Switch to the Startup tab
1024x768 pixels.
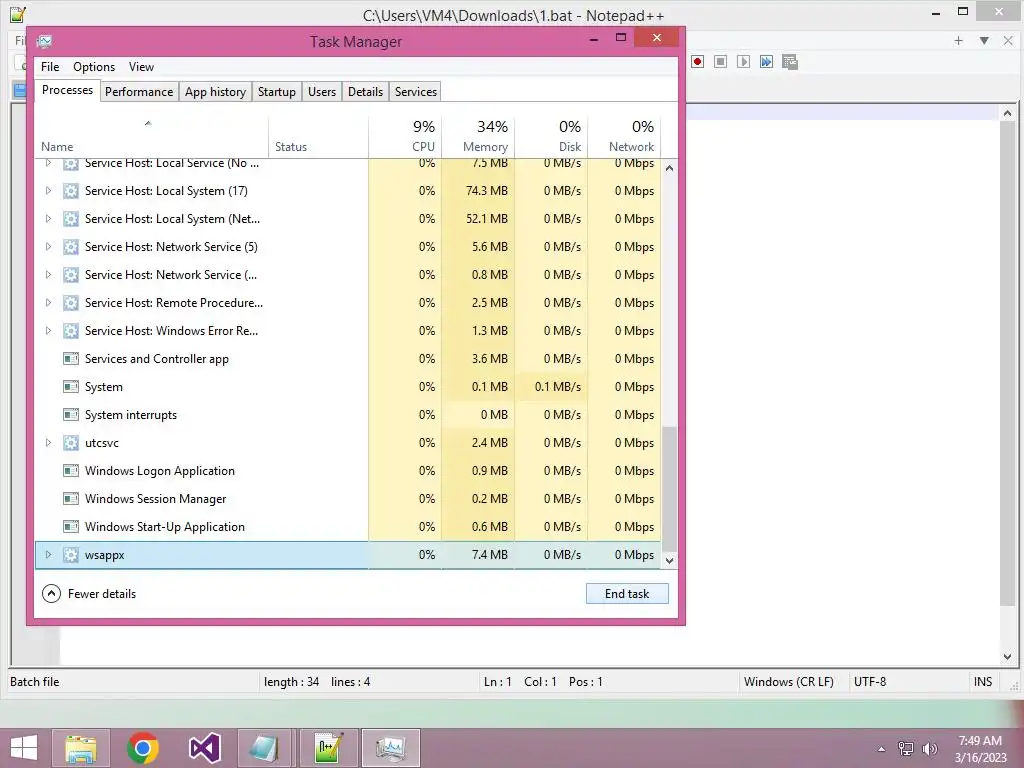[x=277, y=91]
